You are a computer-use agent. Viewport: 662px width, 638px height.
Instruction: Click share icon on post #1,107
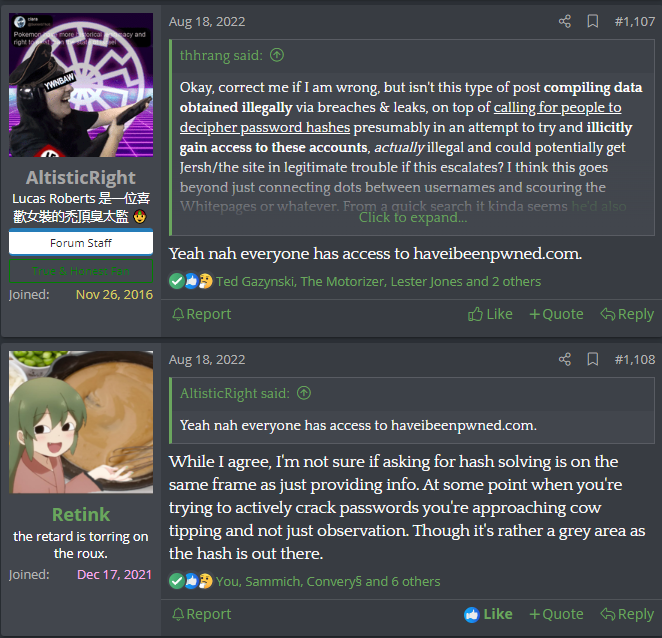[x=564, y=21]
